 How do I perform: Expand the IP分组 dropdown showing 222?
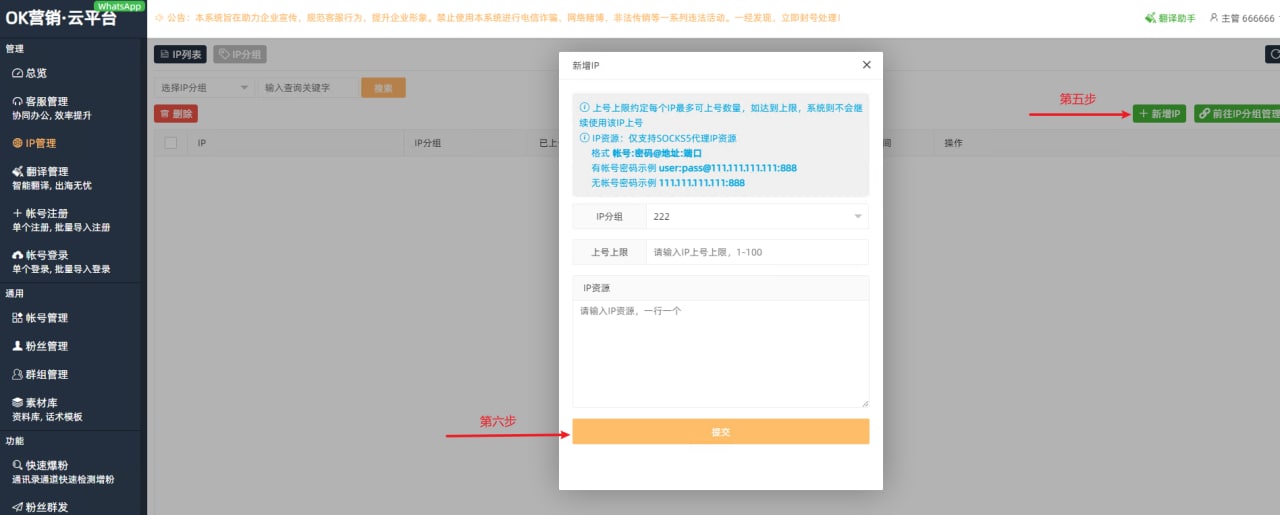757,216
